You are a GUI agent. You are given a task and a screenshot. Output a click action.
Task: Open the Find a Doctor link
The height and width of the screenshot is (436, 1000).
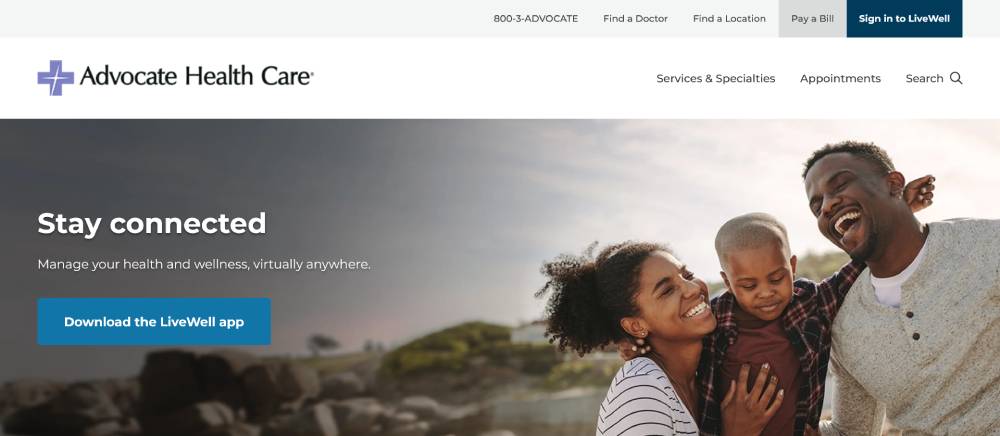635,18
